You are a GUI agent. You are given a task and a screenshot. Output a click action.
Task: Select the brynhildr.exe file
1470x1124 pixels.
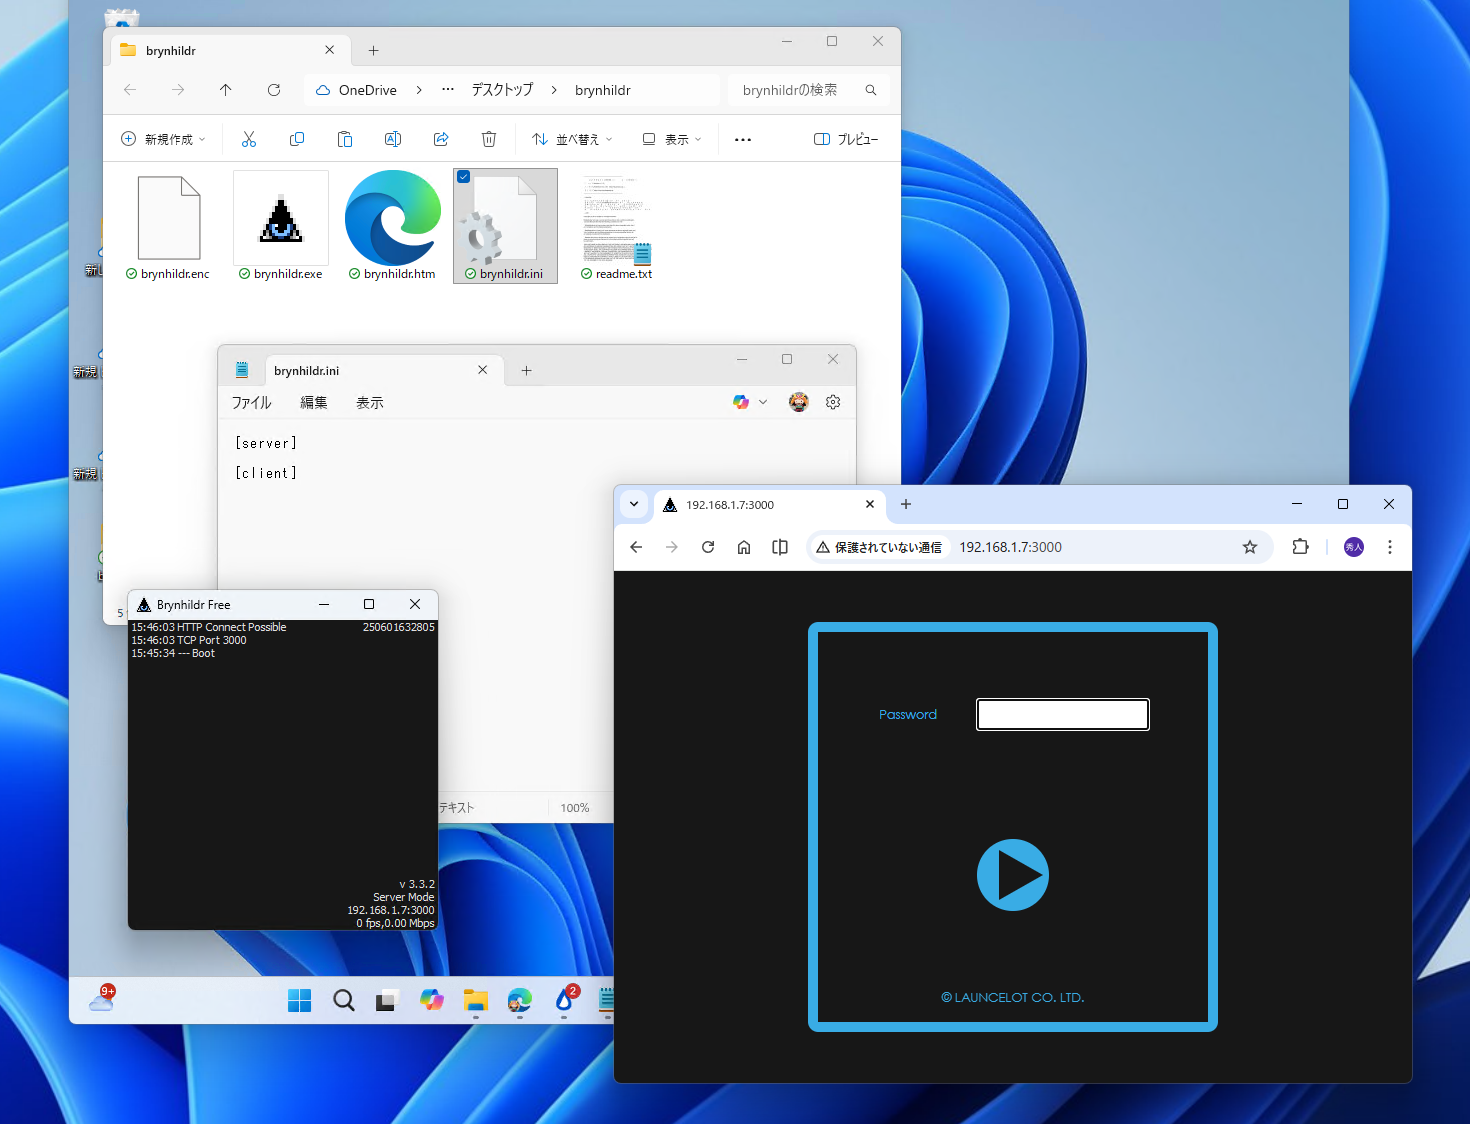[281, 227]
